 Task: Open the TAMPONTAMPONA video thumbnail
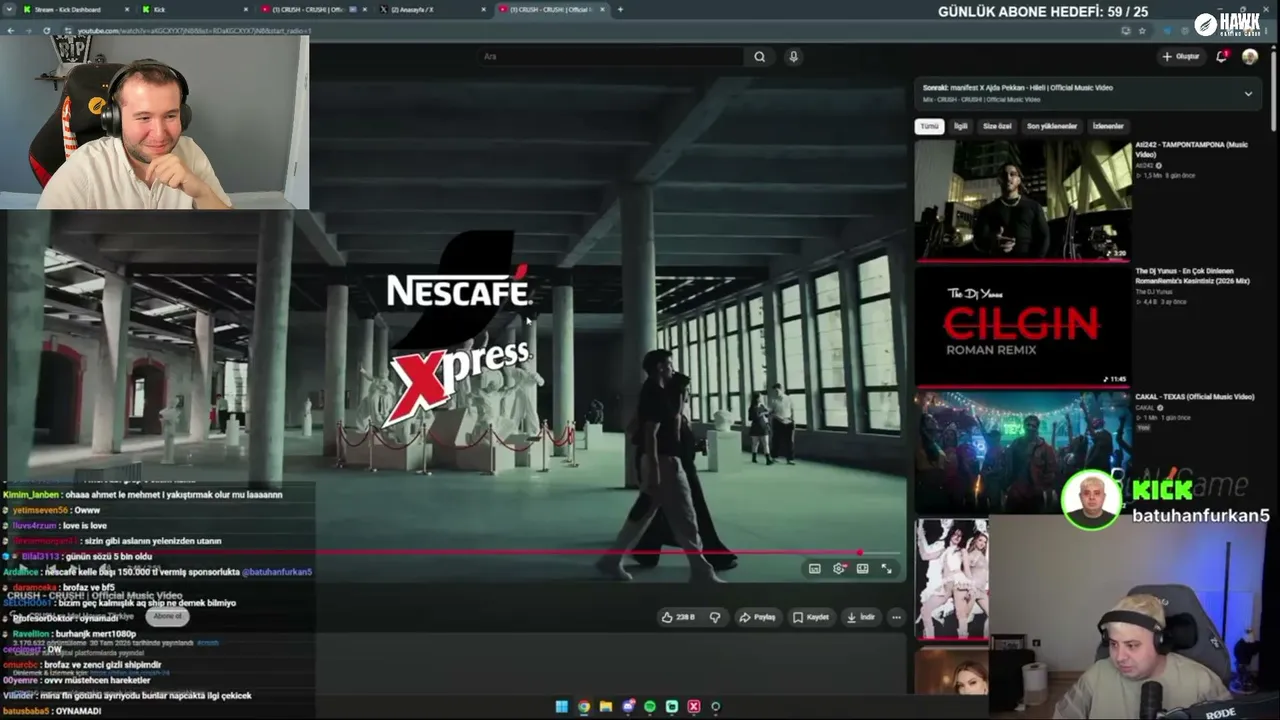point(1023,199)
